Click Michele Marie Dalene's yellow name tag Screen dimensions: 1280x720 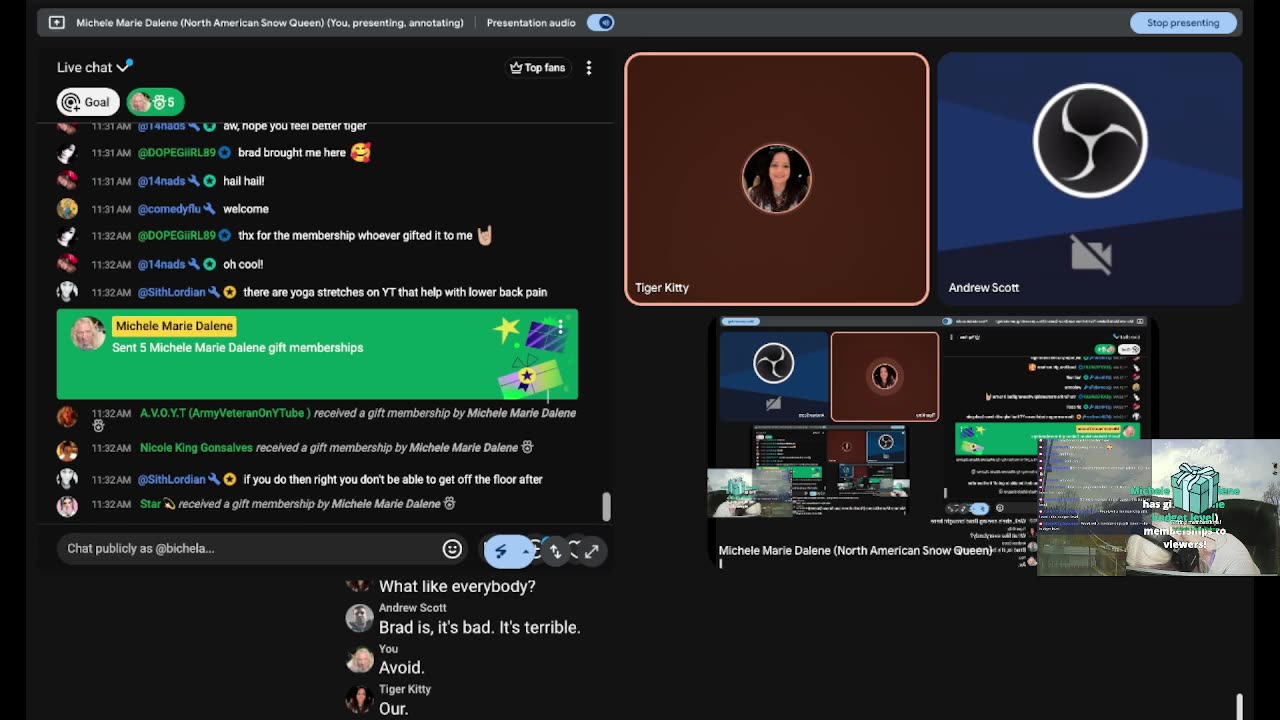[x=174, y=326]
